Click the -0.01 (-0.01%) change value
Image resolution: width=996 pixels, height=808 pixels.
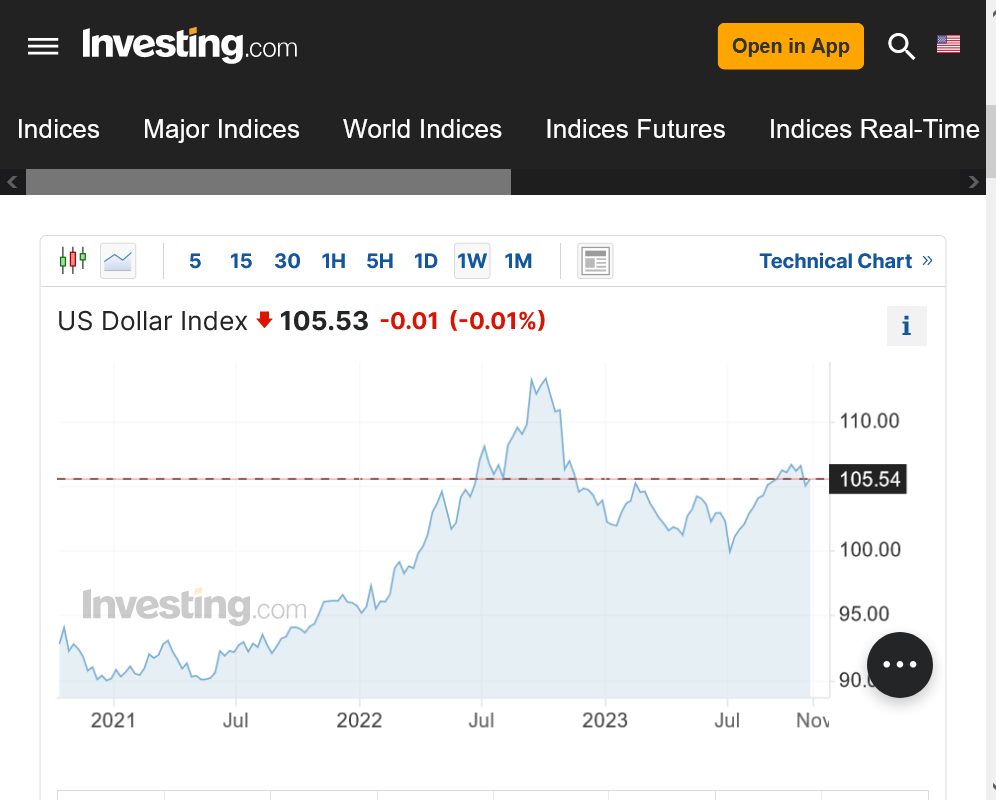point(462,321)
